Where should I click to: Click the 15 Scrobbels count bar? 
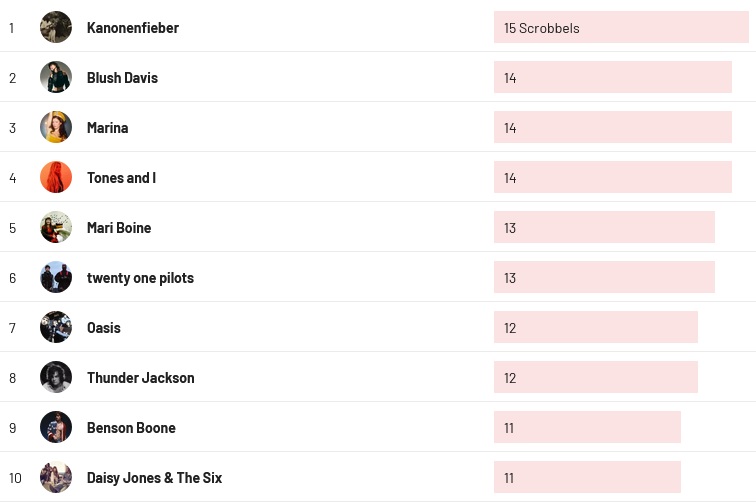click(x=621, y=27)
